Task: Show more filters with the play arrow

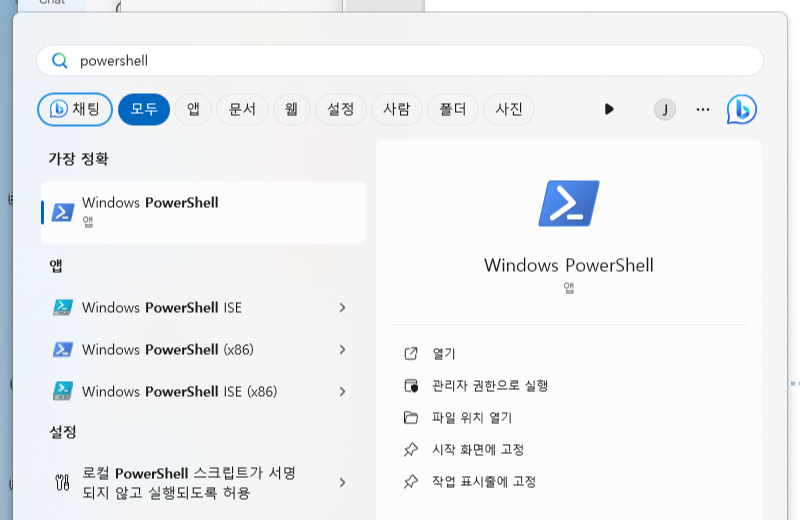Action: pyautogui.click(x=609, y=109)
